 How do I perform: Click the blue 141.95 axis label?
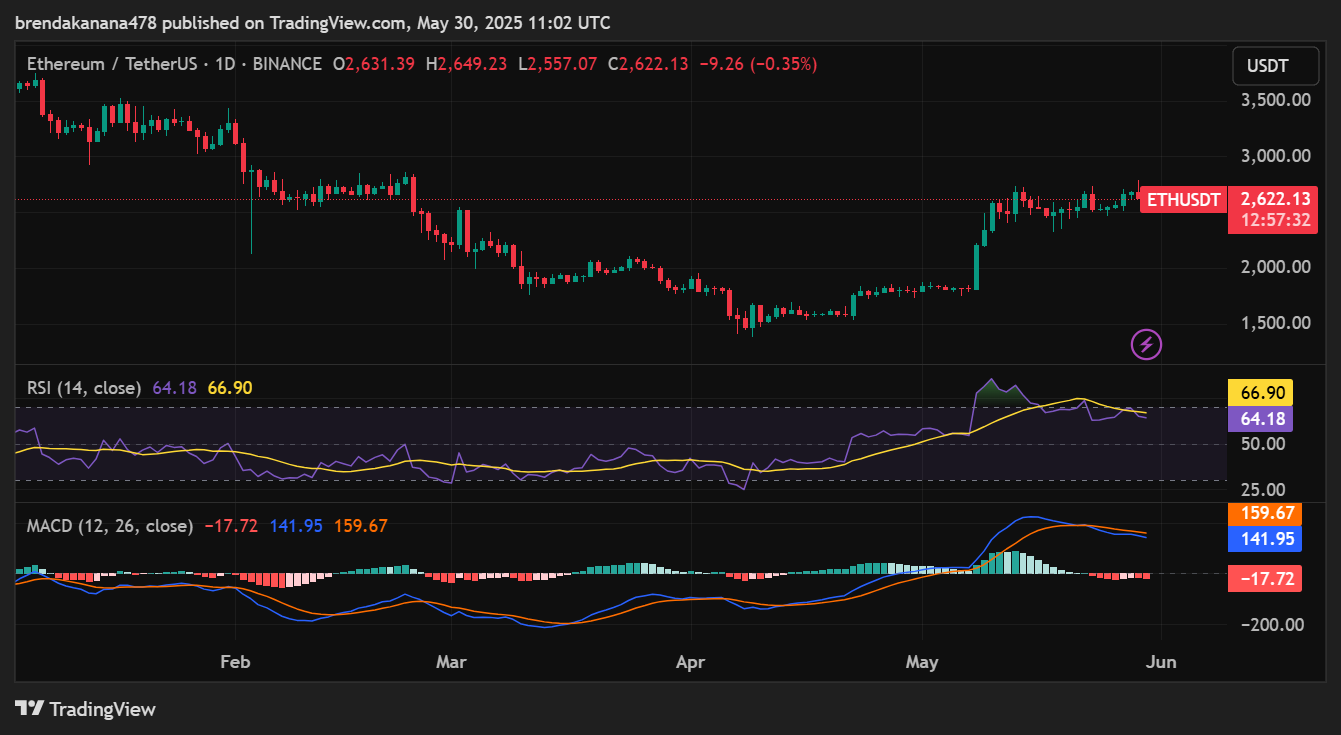click(1265, 539)
